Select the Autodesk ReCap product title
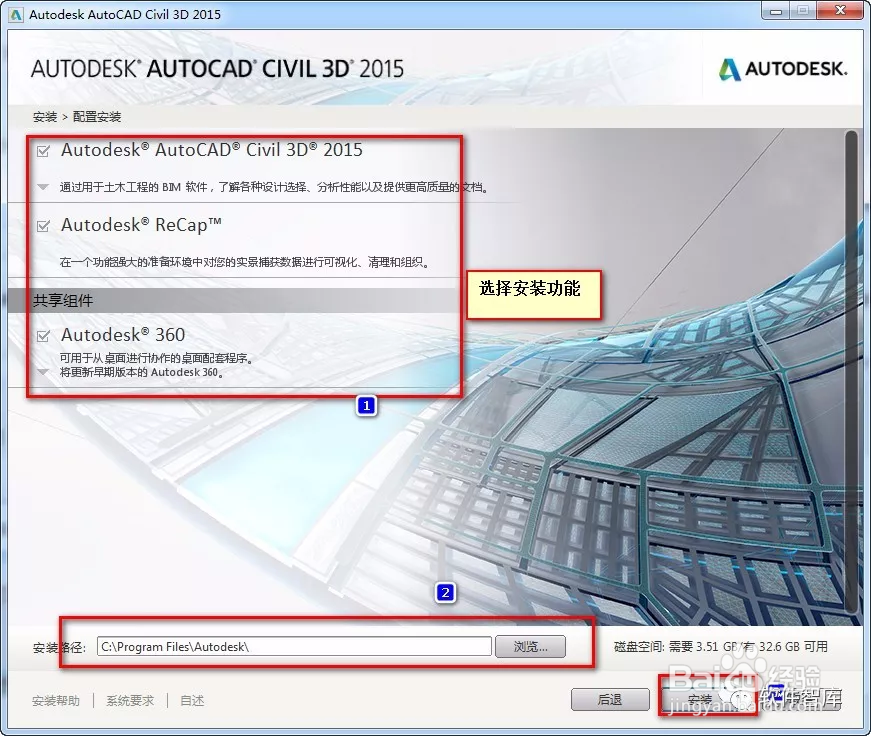This screenshot has height=736, width=871. [x=141, y=225]
